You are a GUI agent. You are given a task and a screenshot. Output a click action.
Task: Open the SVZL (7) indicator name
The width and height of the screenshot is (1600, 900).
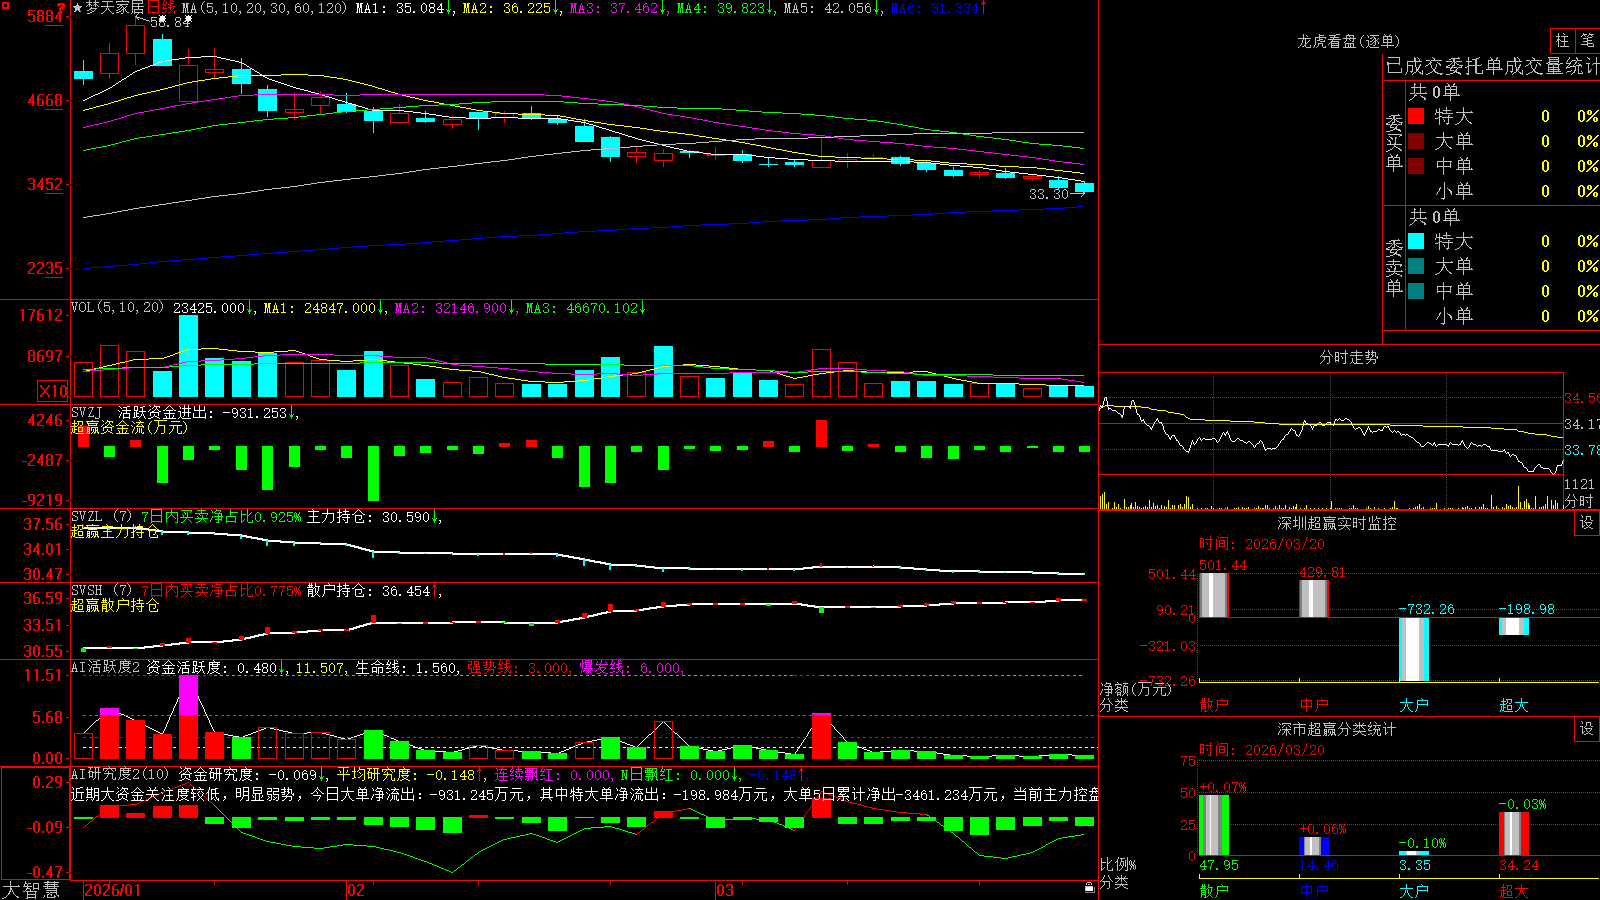[x=101, y=517]
